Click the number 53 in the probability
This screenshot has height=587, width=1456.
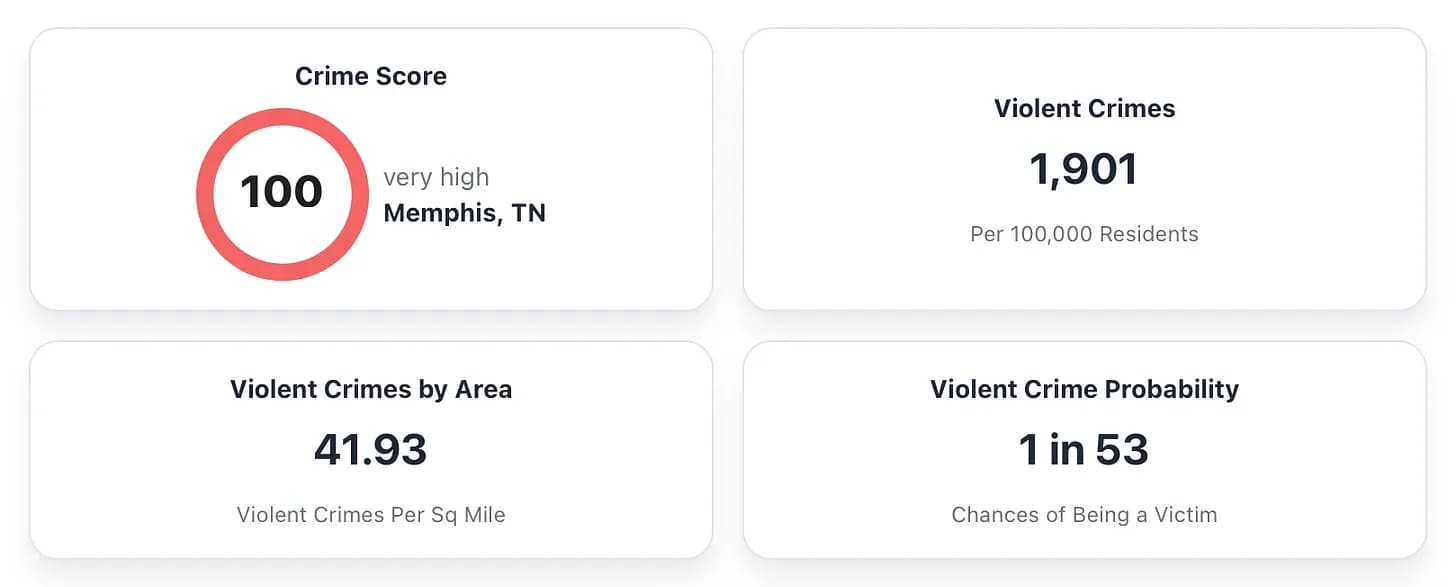click(1120, 450)
